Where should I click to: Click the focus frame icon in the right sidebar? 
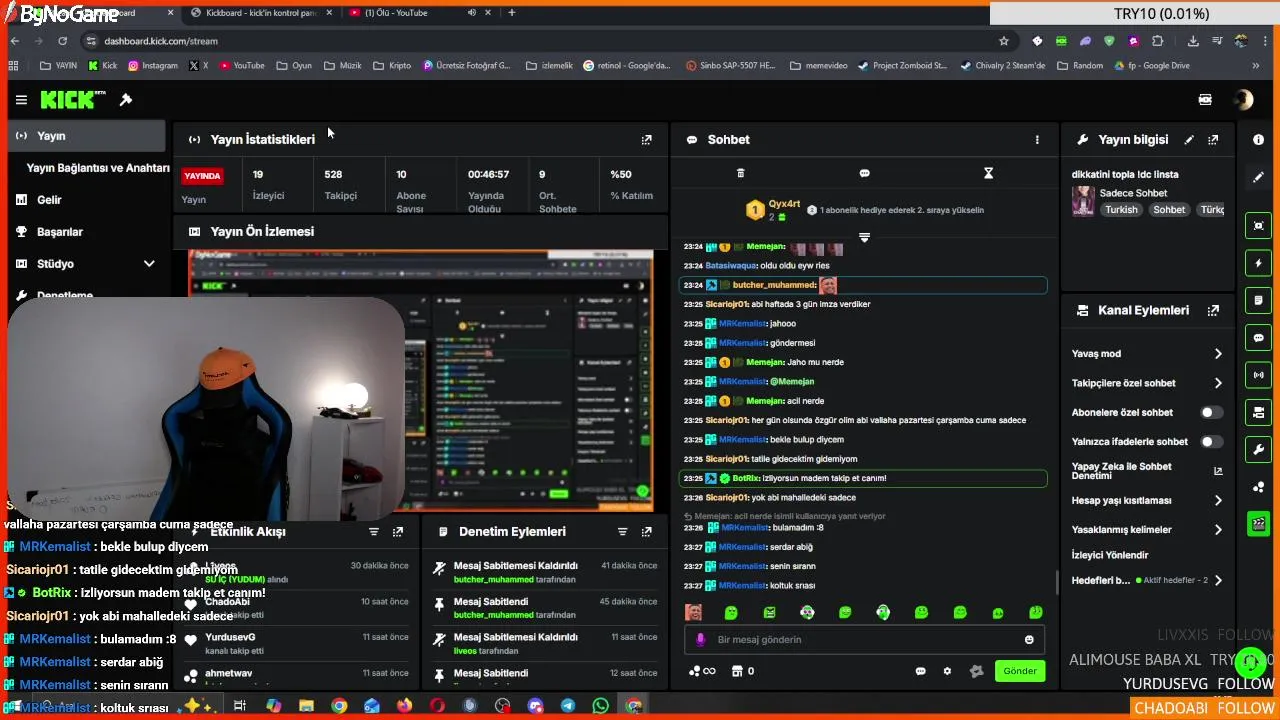[x=1258, y=226]
